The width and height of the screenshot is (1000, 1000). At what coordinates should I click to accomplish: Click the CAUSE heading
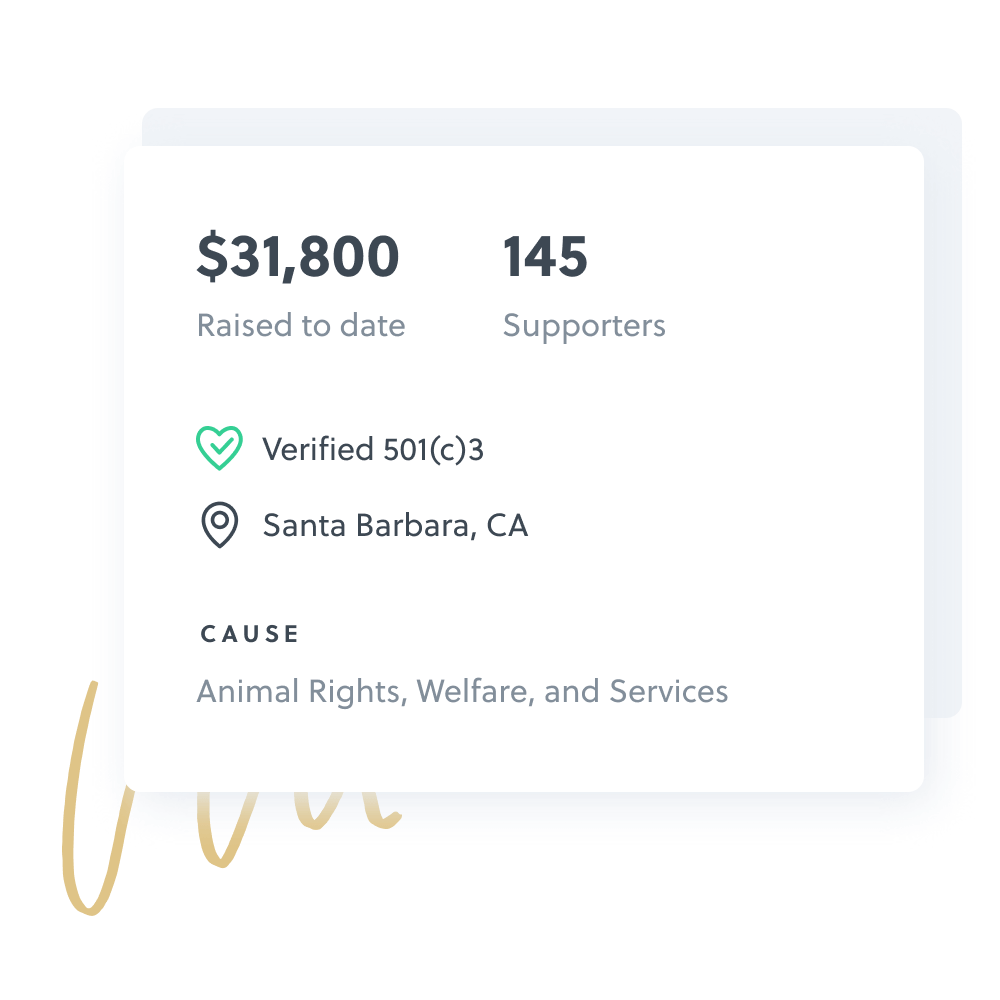click(x=250, y=634)
